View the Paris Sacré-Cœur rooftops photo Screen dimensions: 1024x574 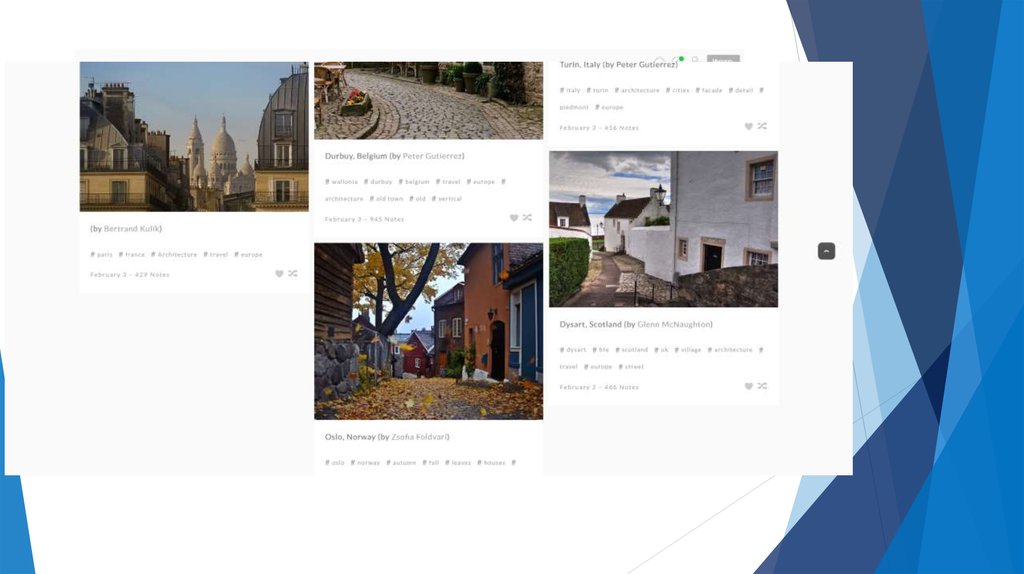point(194,136)
